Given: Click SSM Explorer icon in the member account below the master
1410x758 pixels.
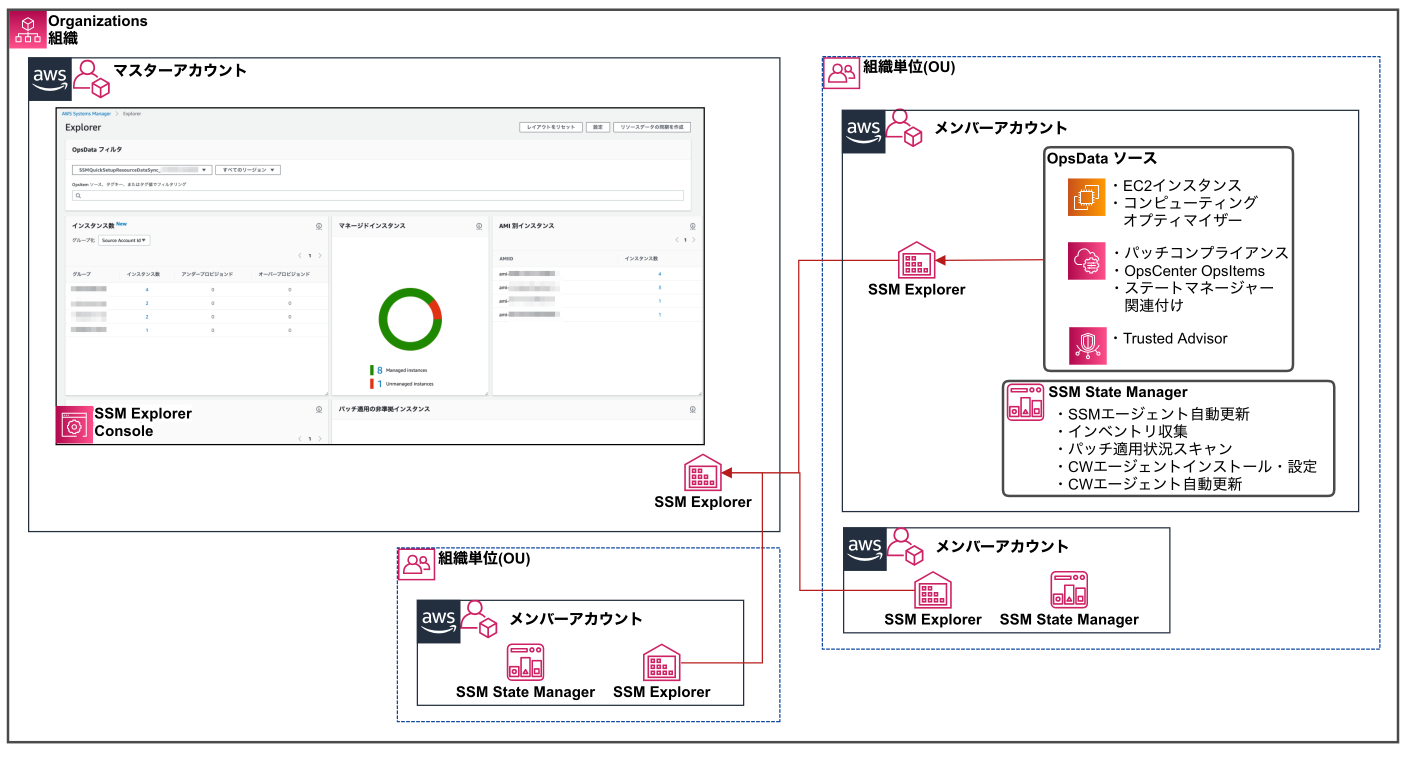Looking at the screenshot, I should tap(661, 663).
